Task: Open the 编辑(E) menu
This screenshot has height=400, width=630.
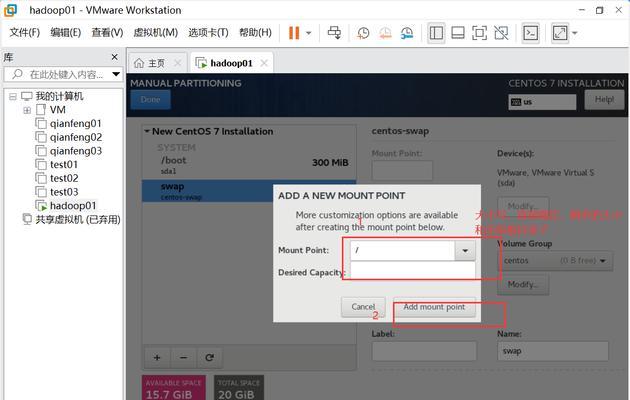Action: click(65, 33)
